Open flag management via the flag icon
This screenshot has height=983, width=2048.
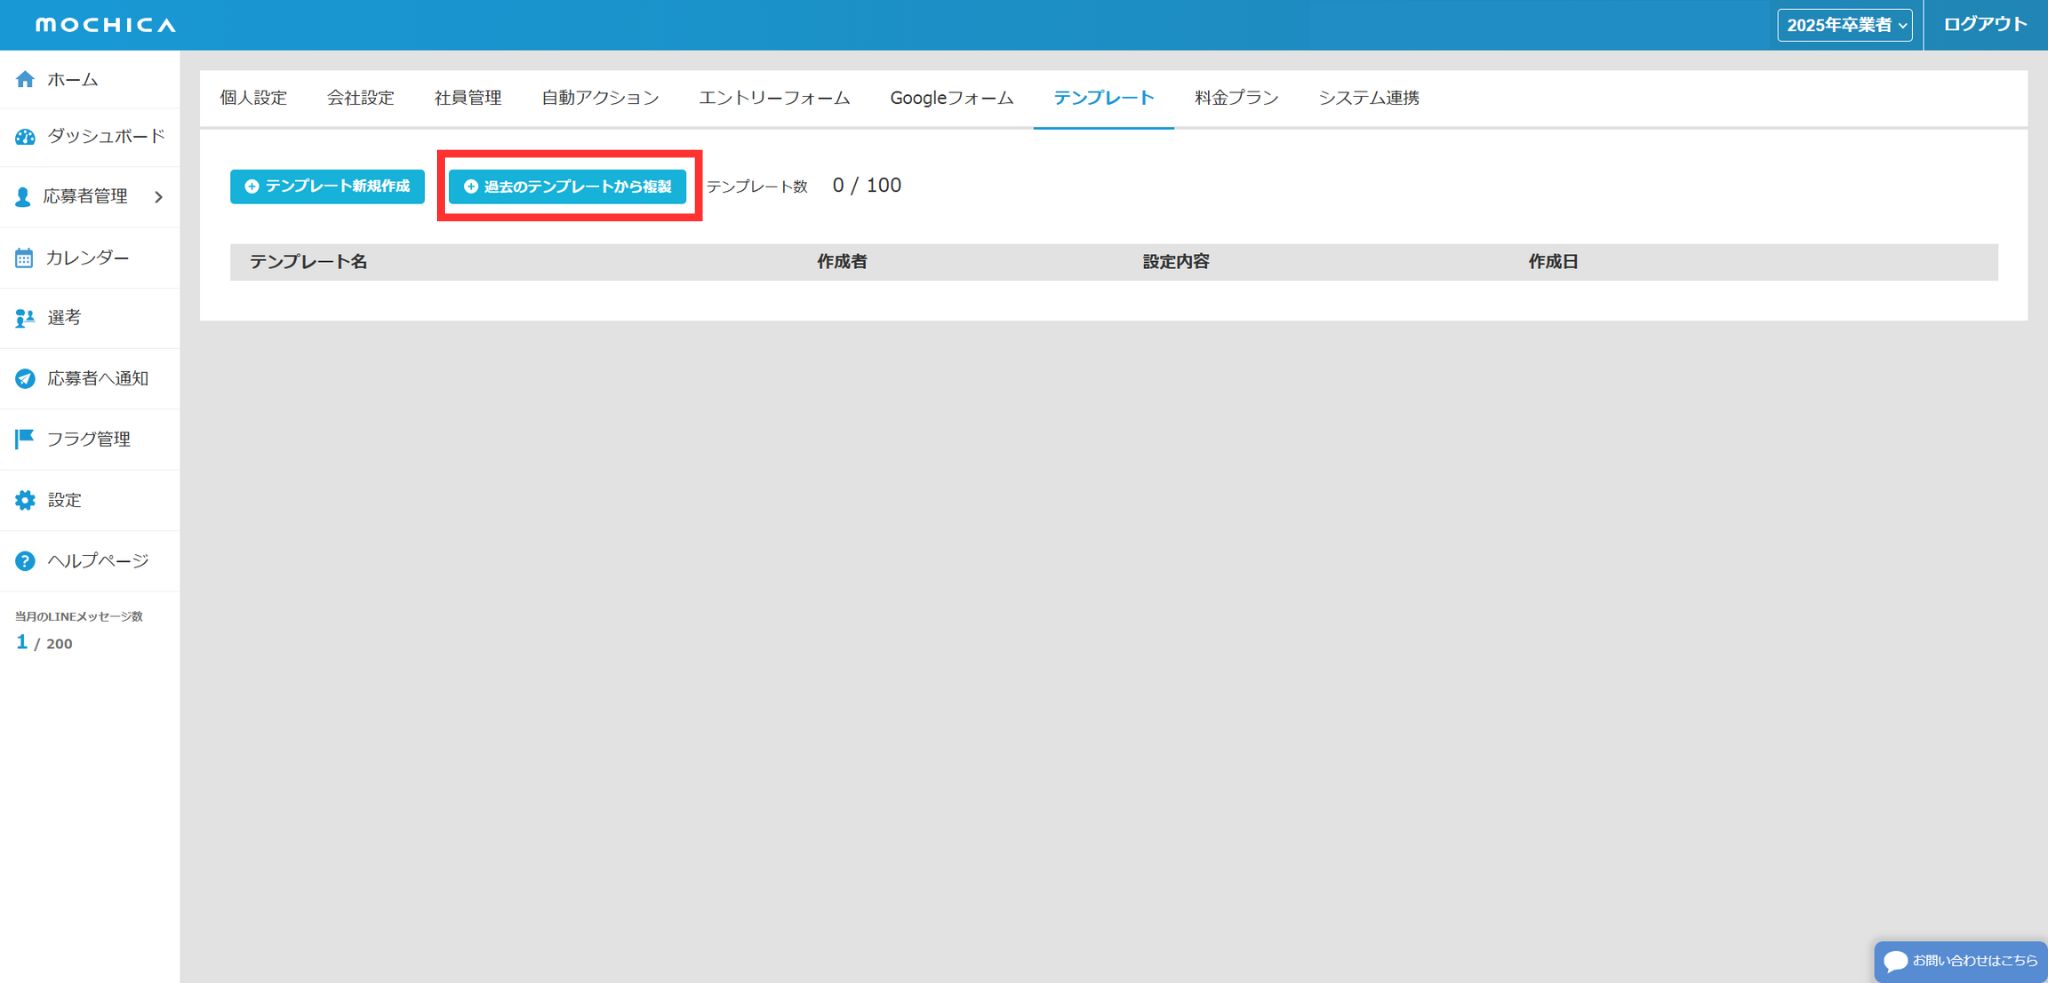pyautogui.click(x=25, y=439)
